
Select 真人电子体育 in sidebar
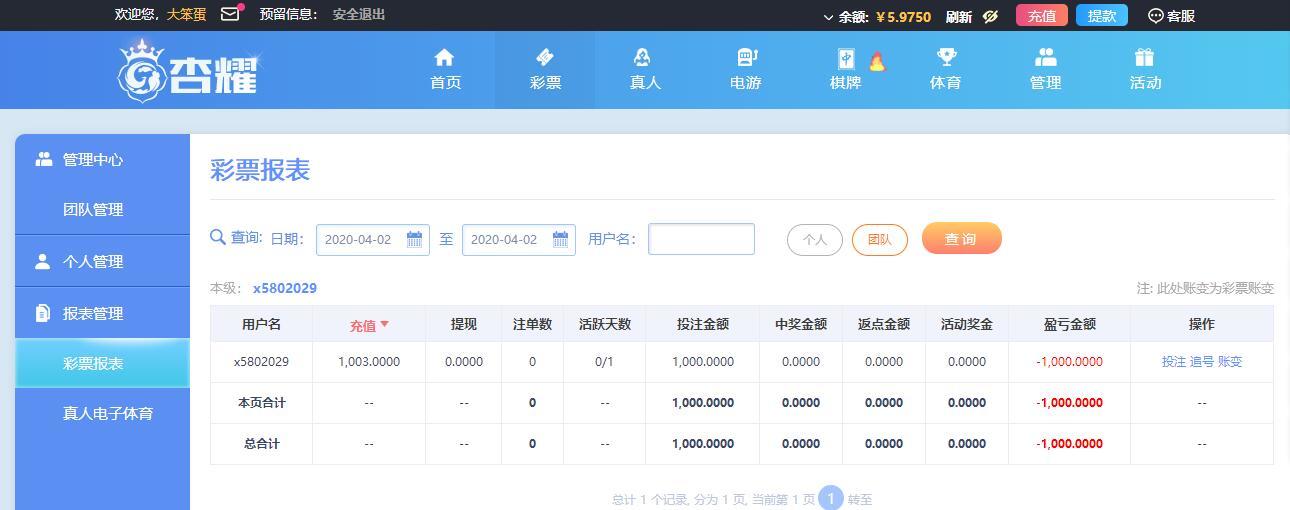[x=102, y=413]
